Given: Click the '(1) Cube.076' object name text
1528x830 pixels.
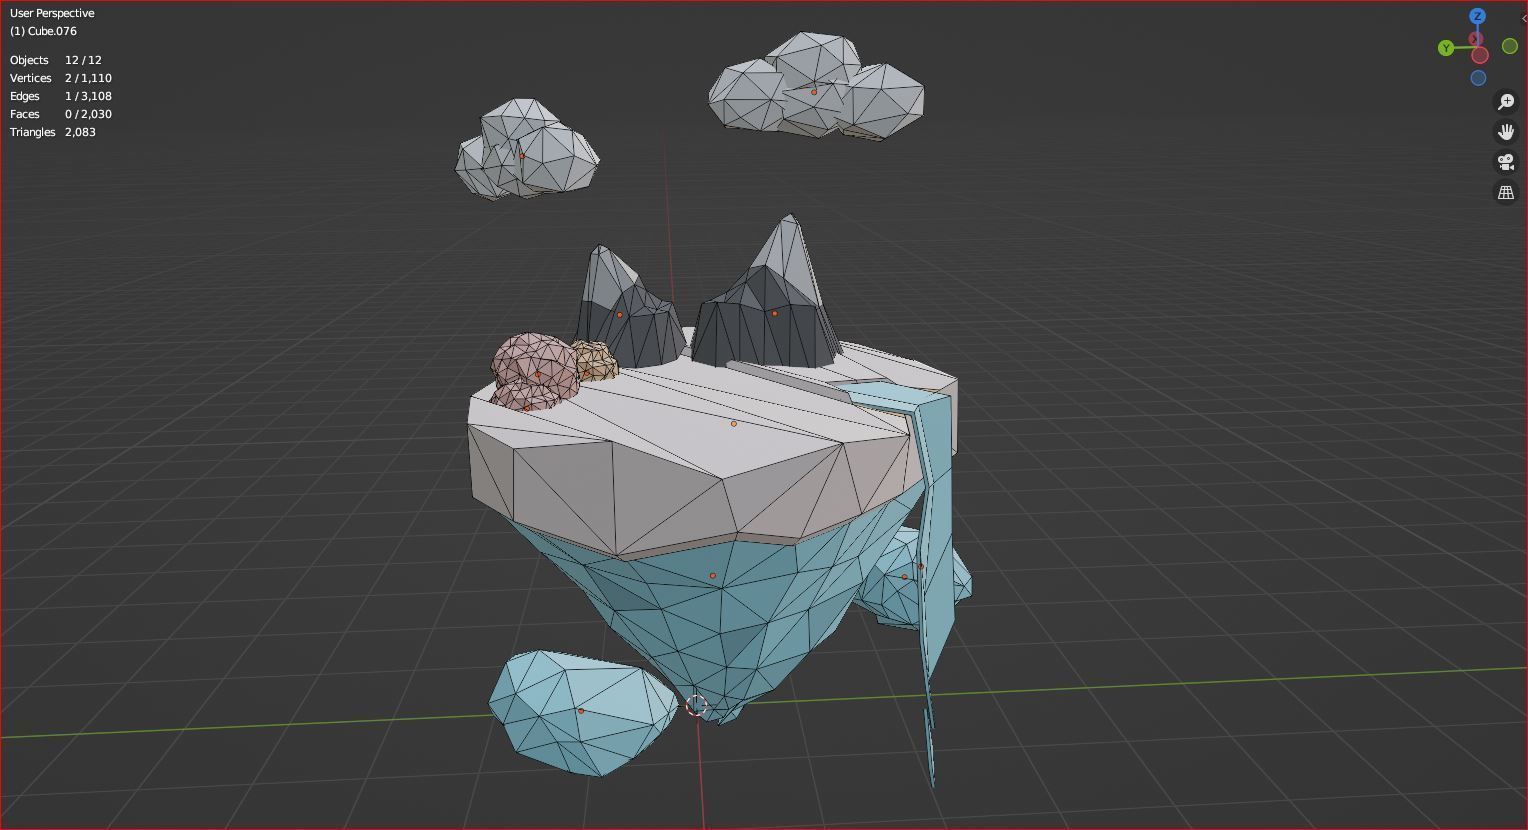Looking at the screenshot, I should click(43, 31).
